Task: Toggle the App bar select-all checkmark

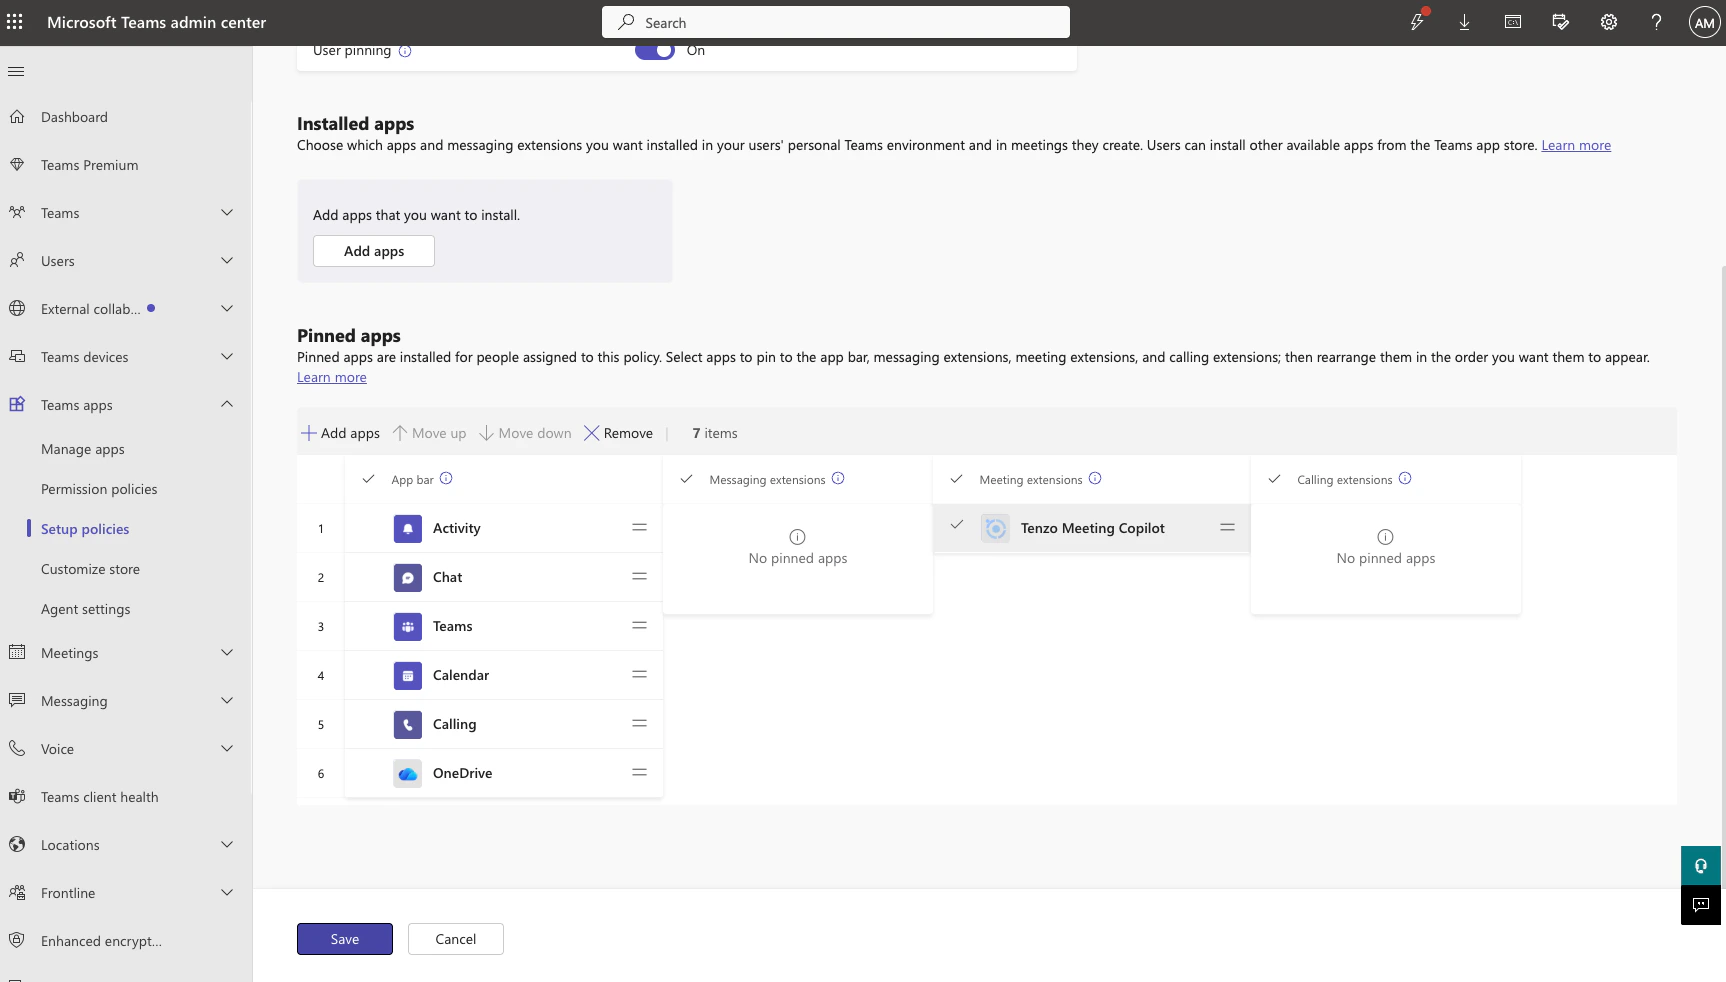Action: (369, 479)
